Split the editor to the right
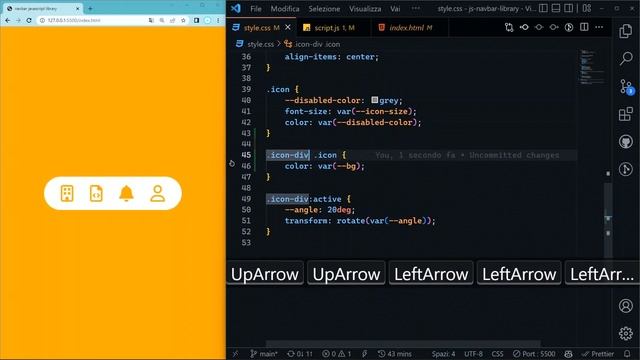The height and width of the screenshot is (360, 640). [584, 27]
